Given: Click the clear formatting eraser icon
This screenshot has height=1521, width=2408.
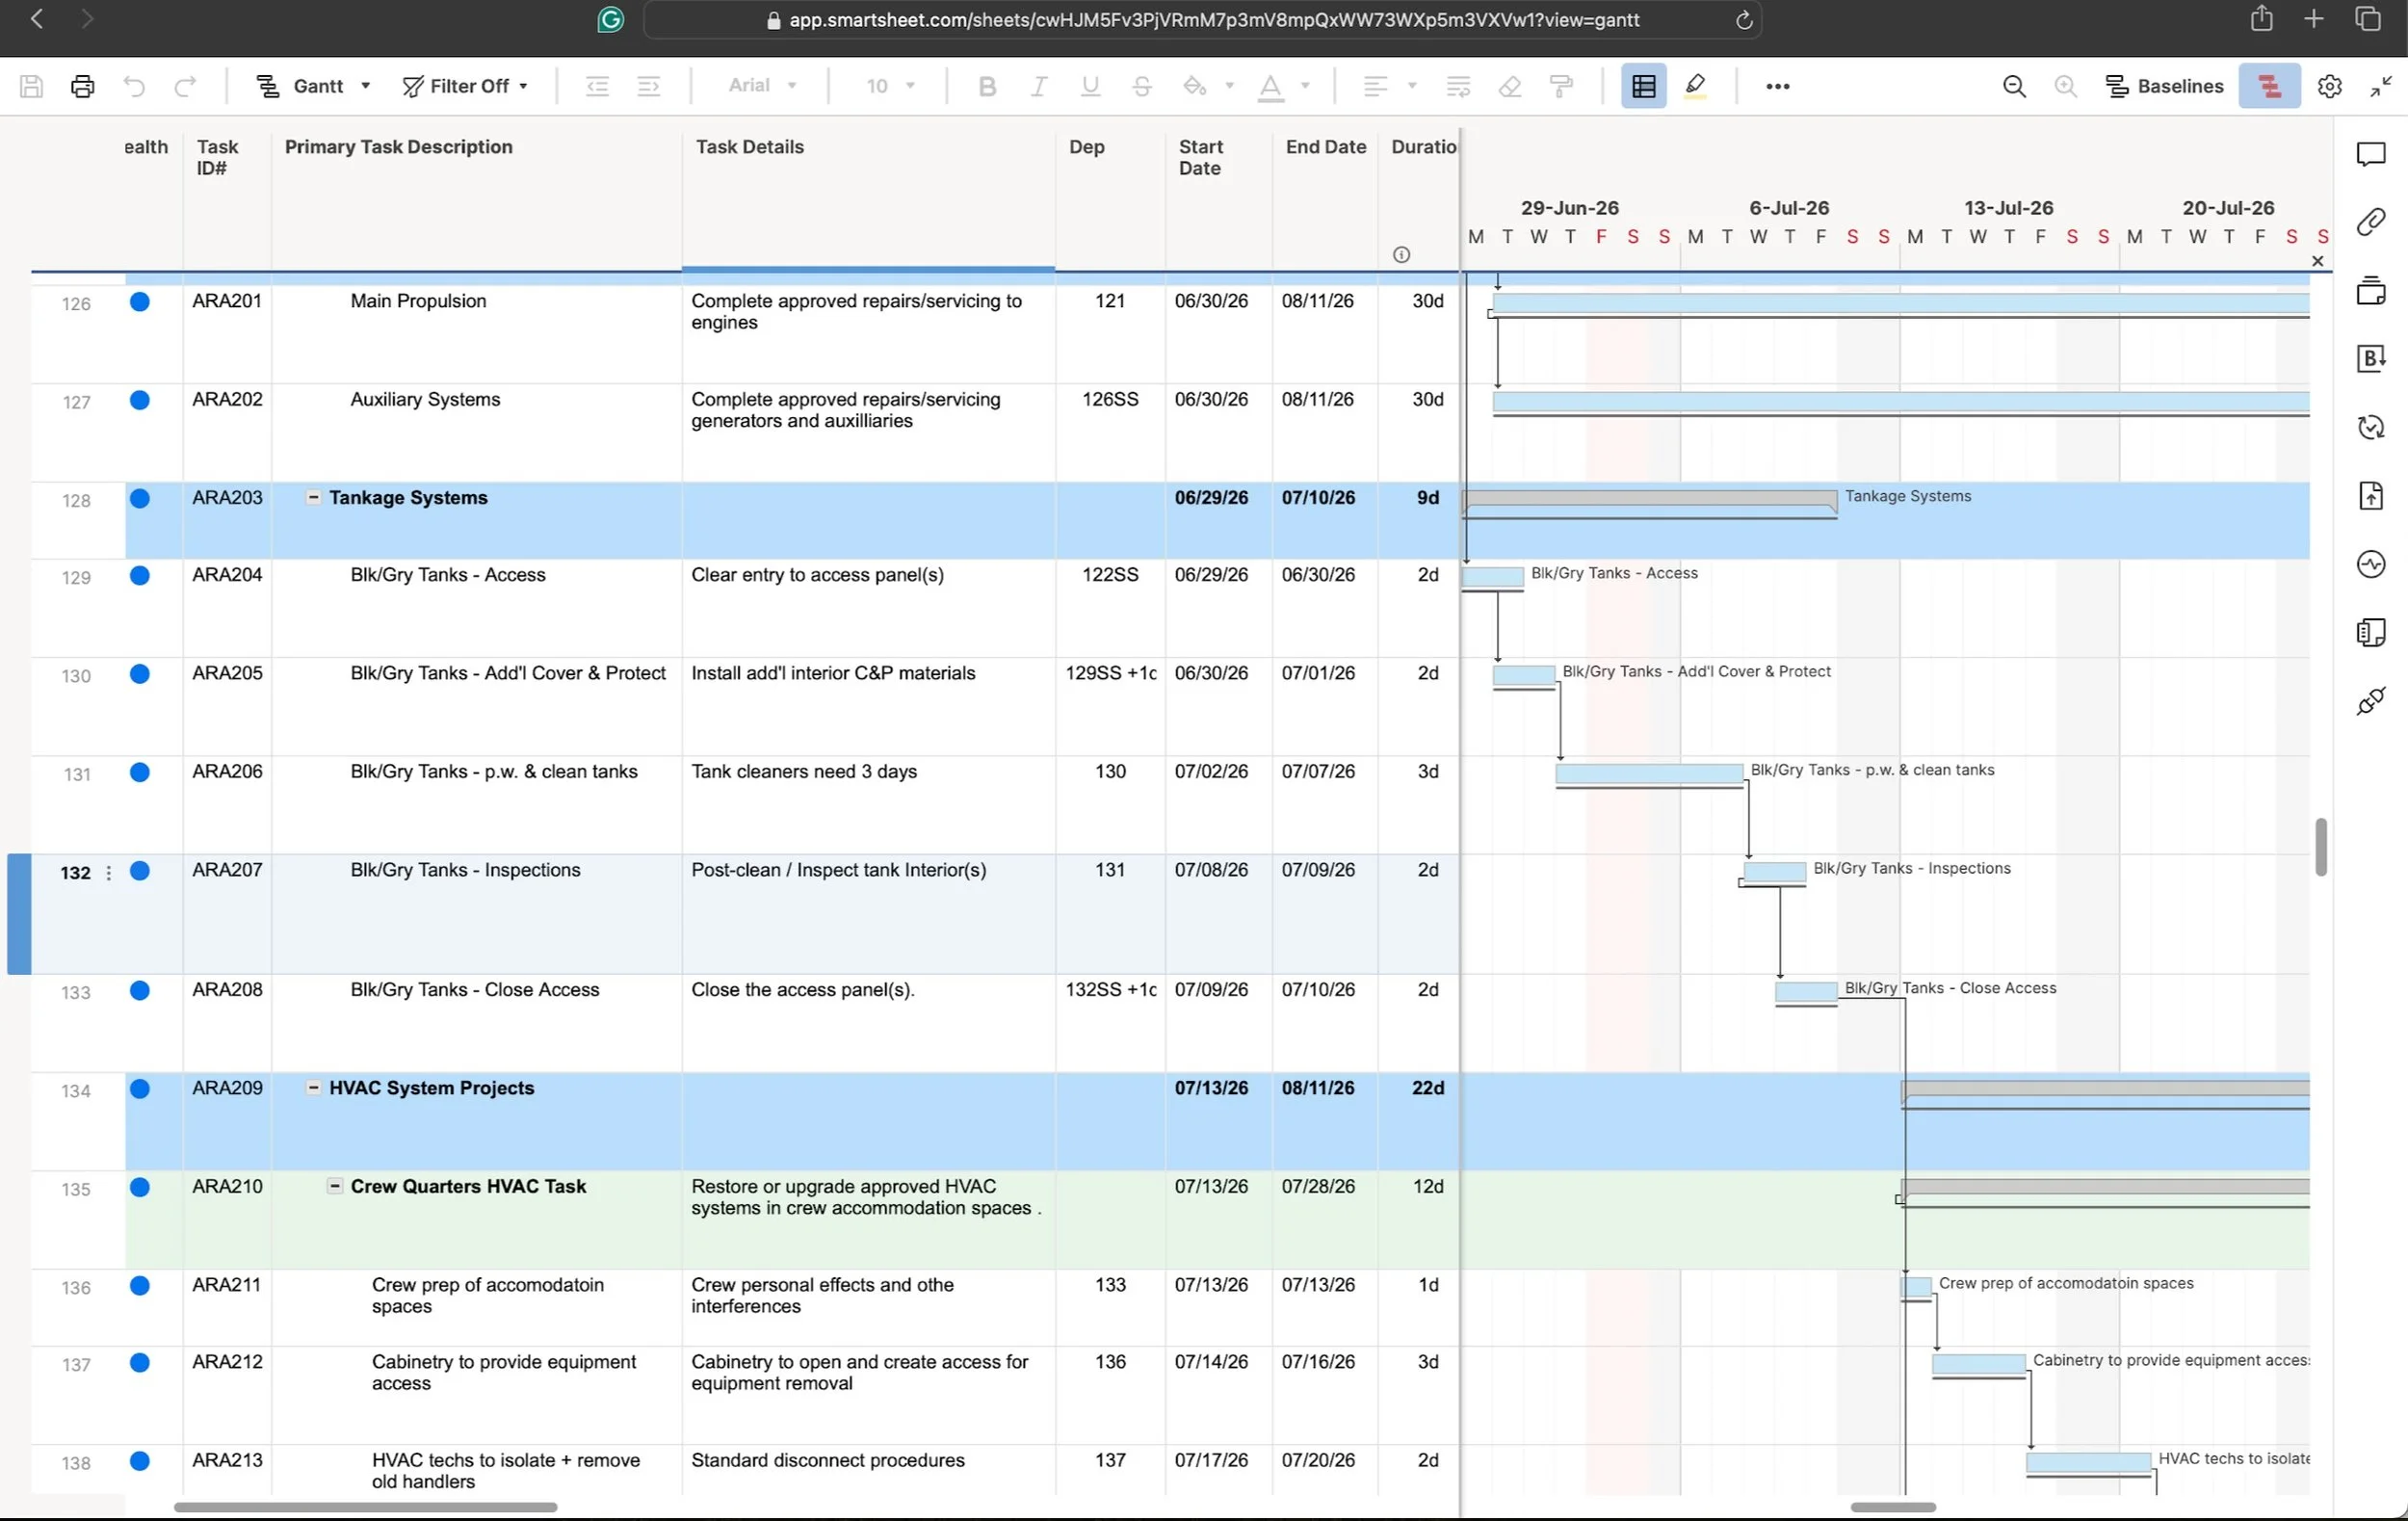Looking at the screenshot, I should click(1510, 86).
